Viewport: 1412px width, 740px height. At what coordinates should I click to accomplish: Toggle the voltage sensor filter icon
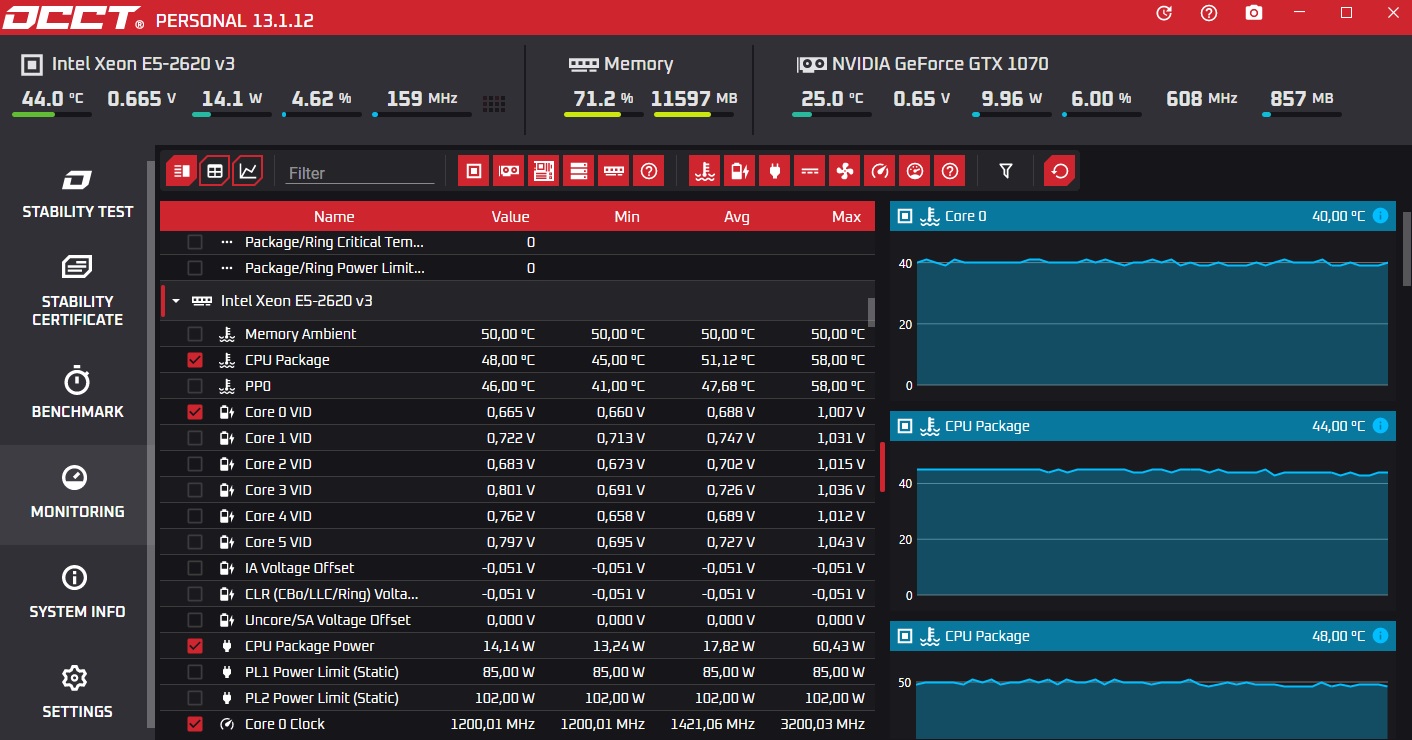(739, 171)
